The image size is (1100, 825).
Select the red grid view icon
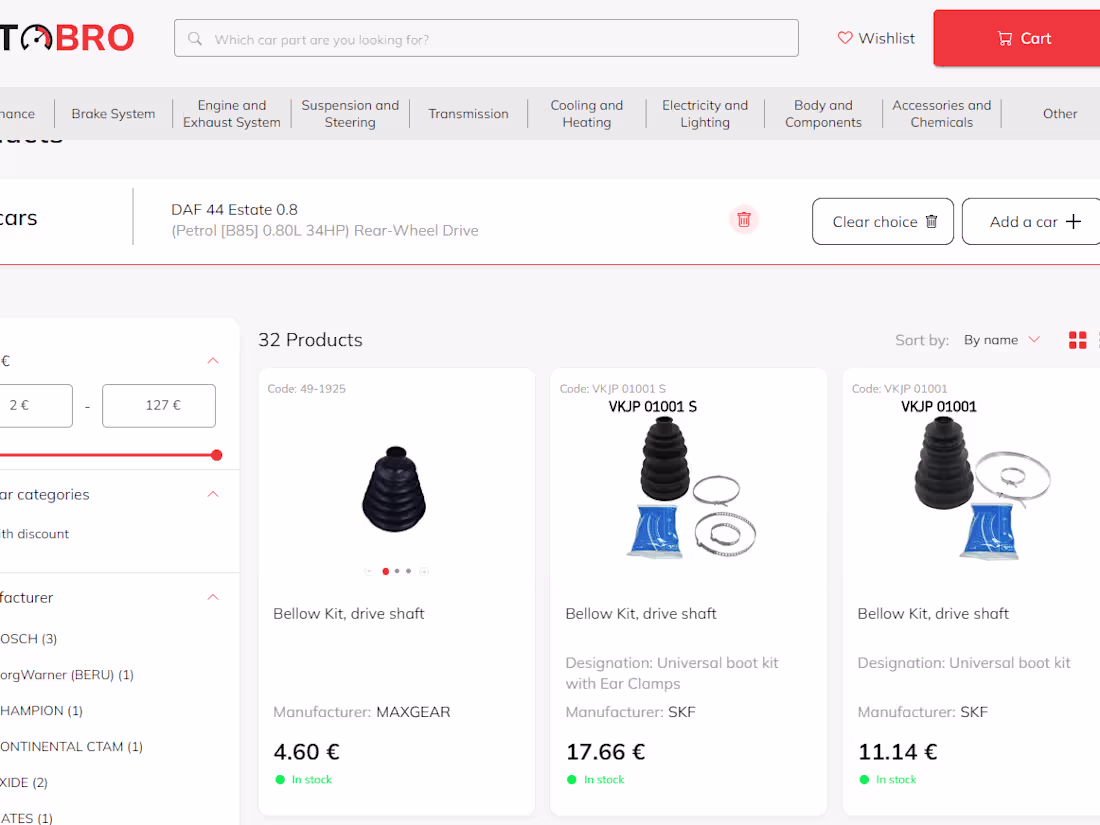click(x=1078, y=340)
